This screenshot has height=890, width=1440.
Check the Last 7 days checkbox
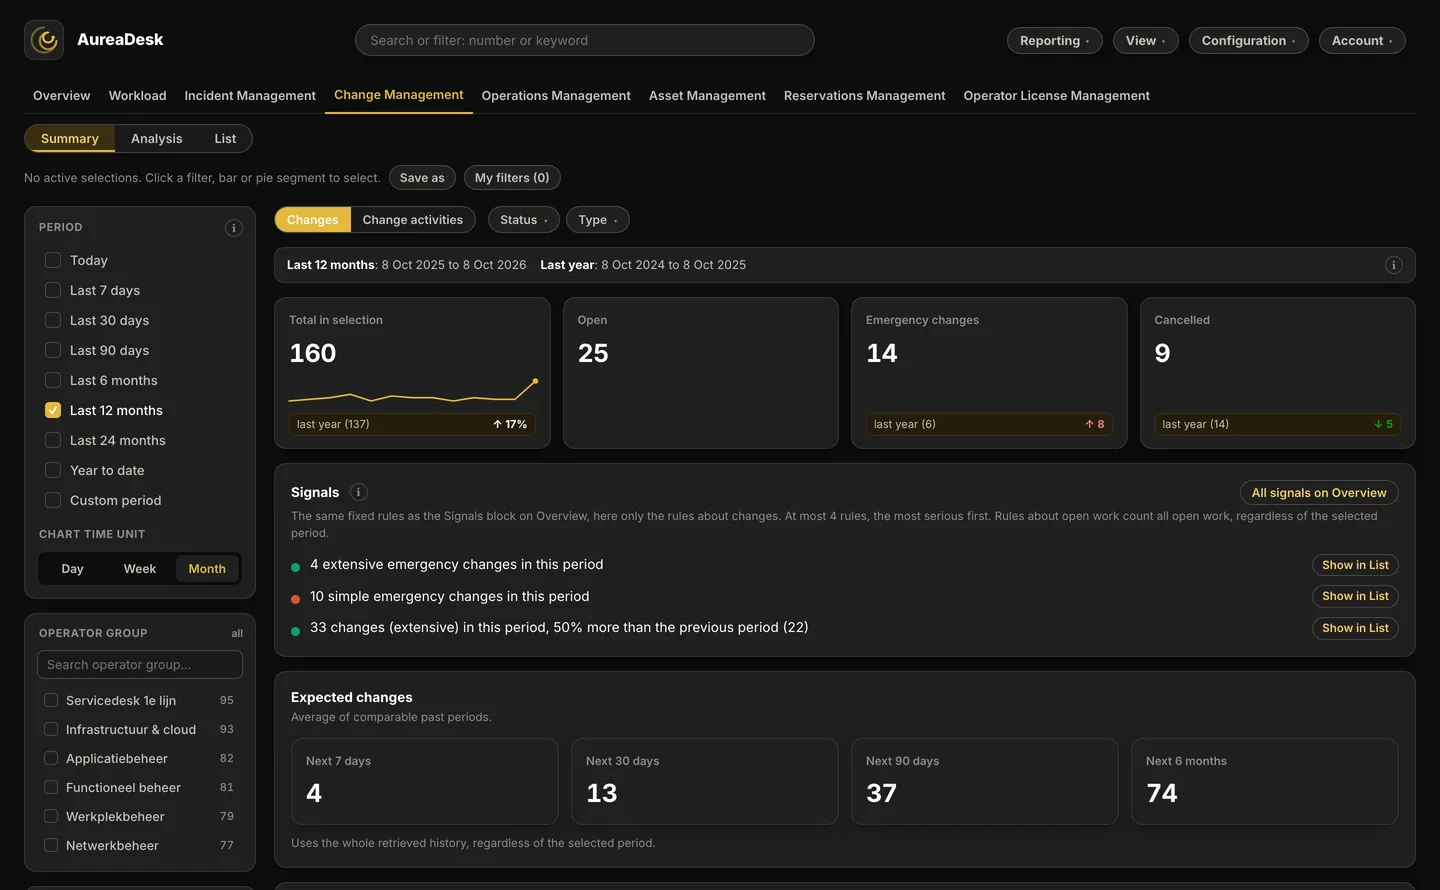point(53,290)
